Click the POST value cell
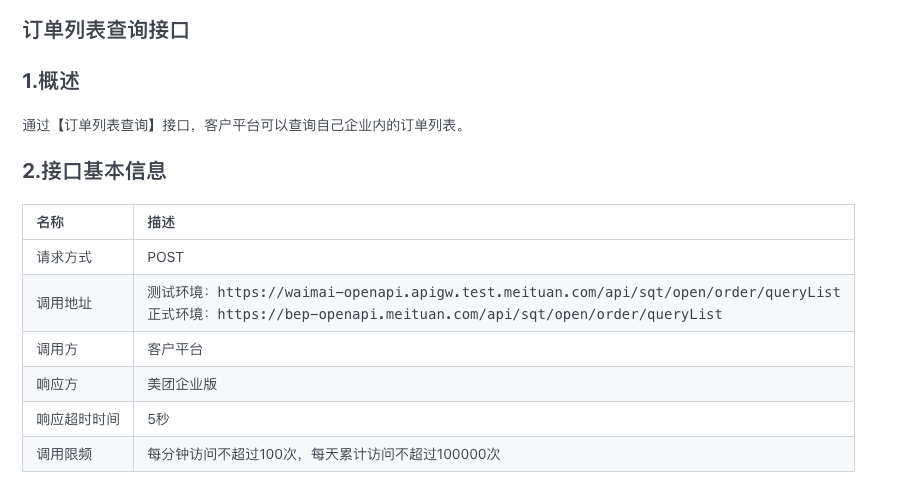The image size is (906, 484). pos(165,257)
